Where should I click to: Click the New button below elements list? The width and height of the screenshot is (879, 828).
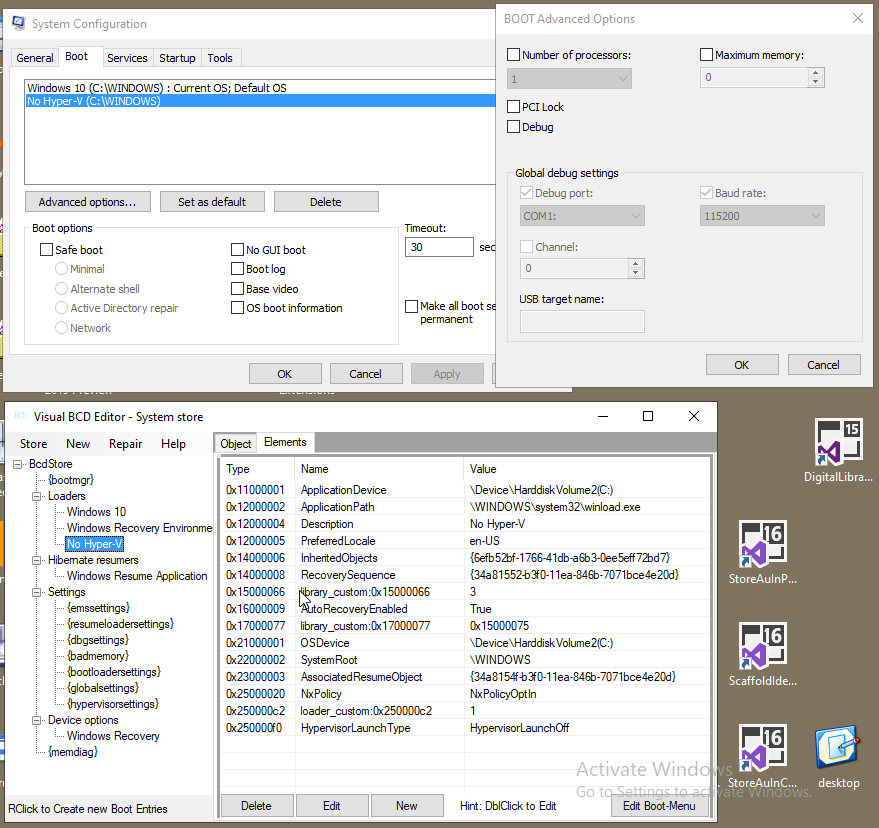[x=406, y=806]
